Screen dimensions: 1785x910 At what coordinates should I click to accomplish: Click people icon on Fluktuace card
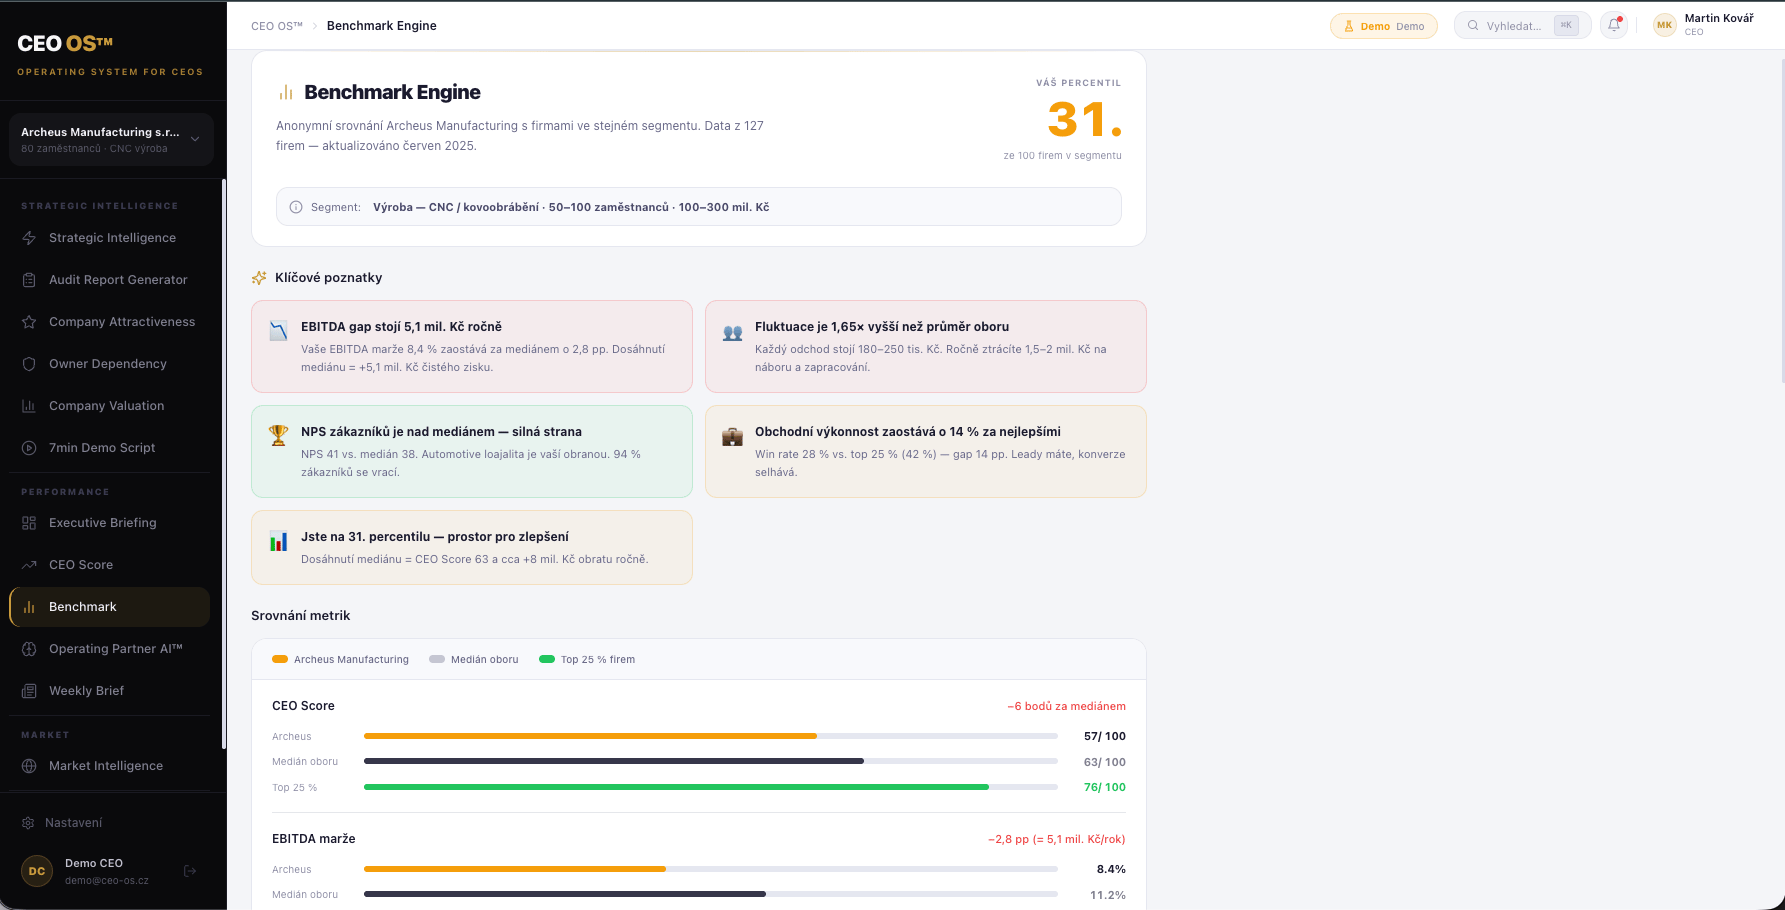point(733,333)
